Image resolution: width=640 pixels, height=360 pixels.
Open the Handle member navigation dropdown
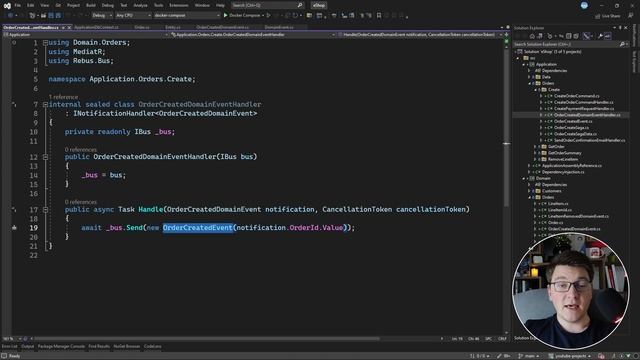pos(420,35)
